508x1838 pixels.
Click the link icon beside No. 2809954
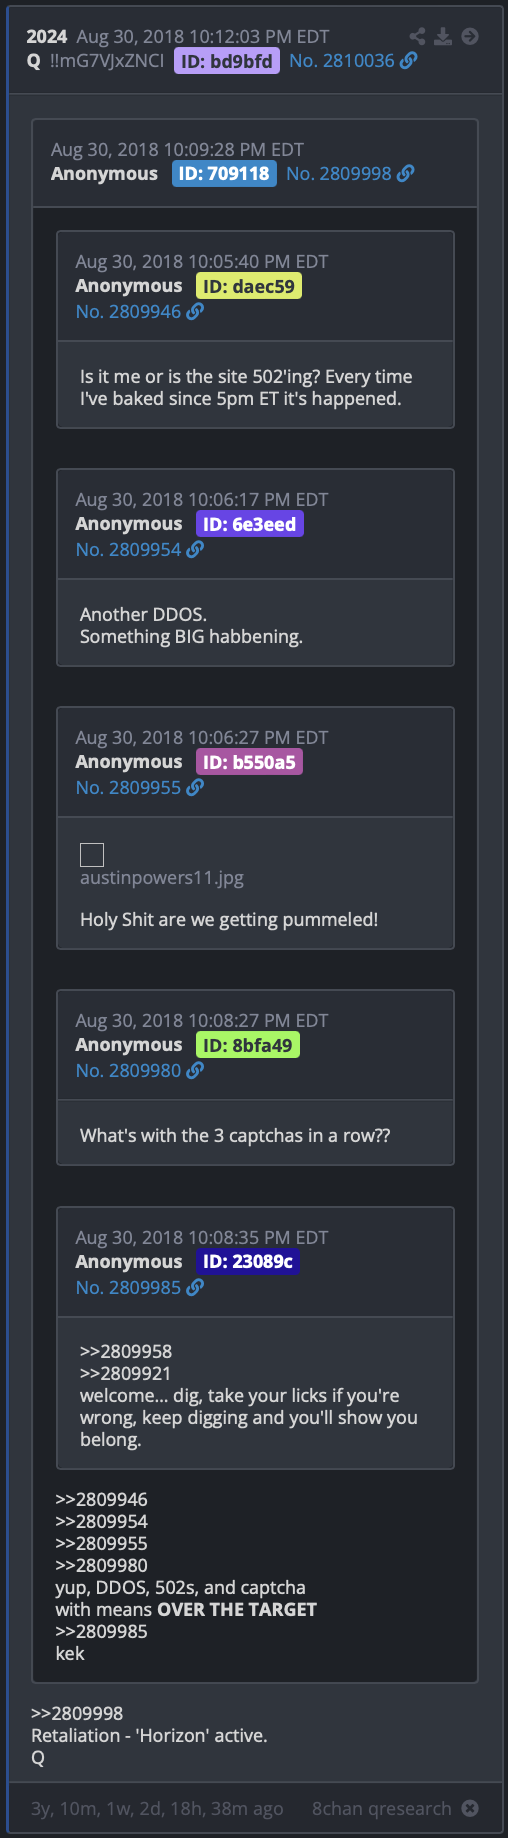pyautogui.click(x=195, y=550)
